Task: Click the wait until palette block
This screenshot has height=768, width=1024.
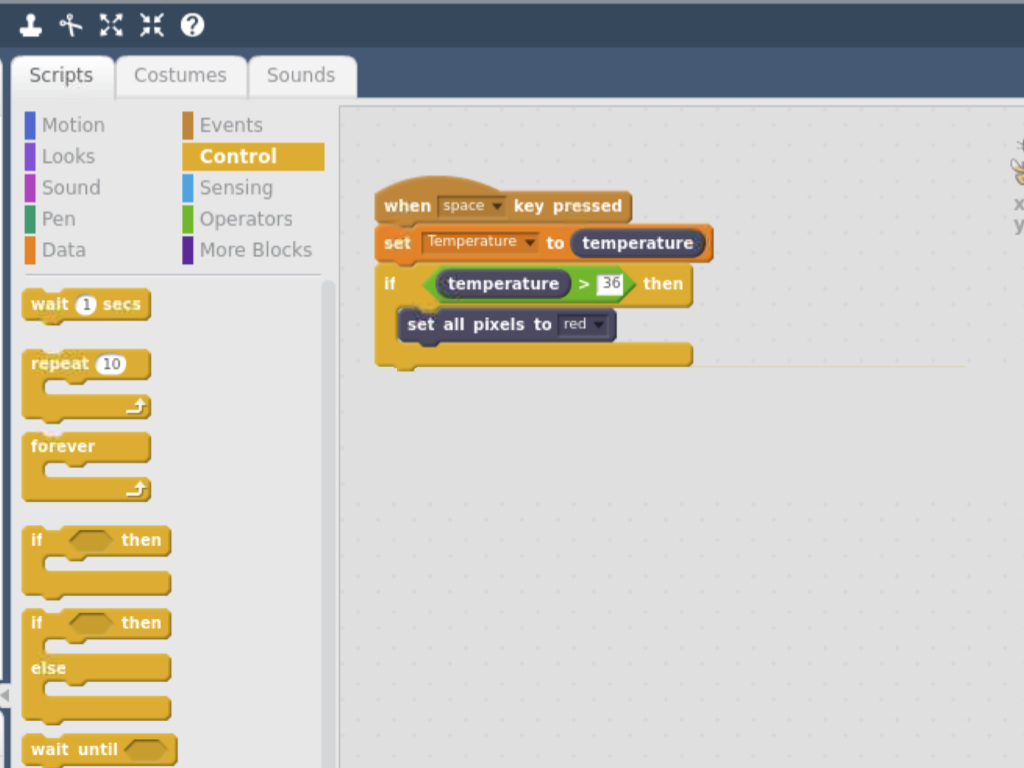Action: (99, 750)
